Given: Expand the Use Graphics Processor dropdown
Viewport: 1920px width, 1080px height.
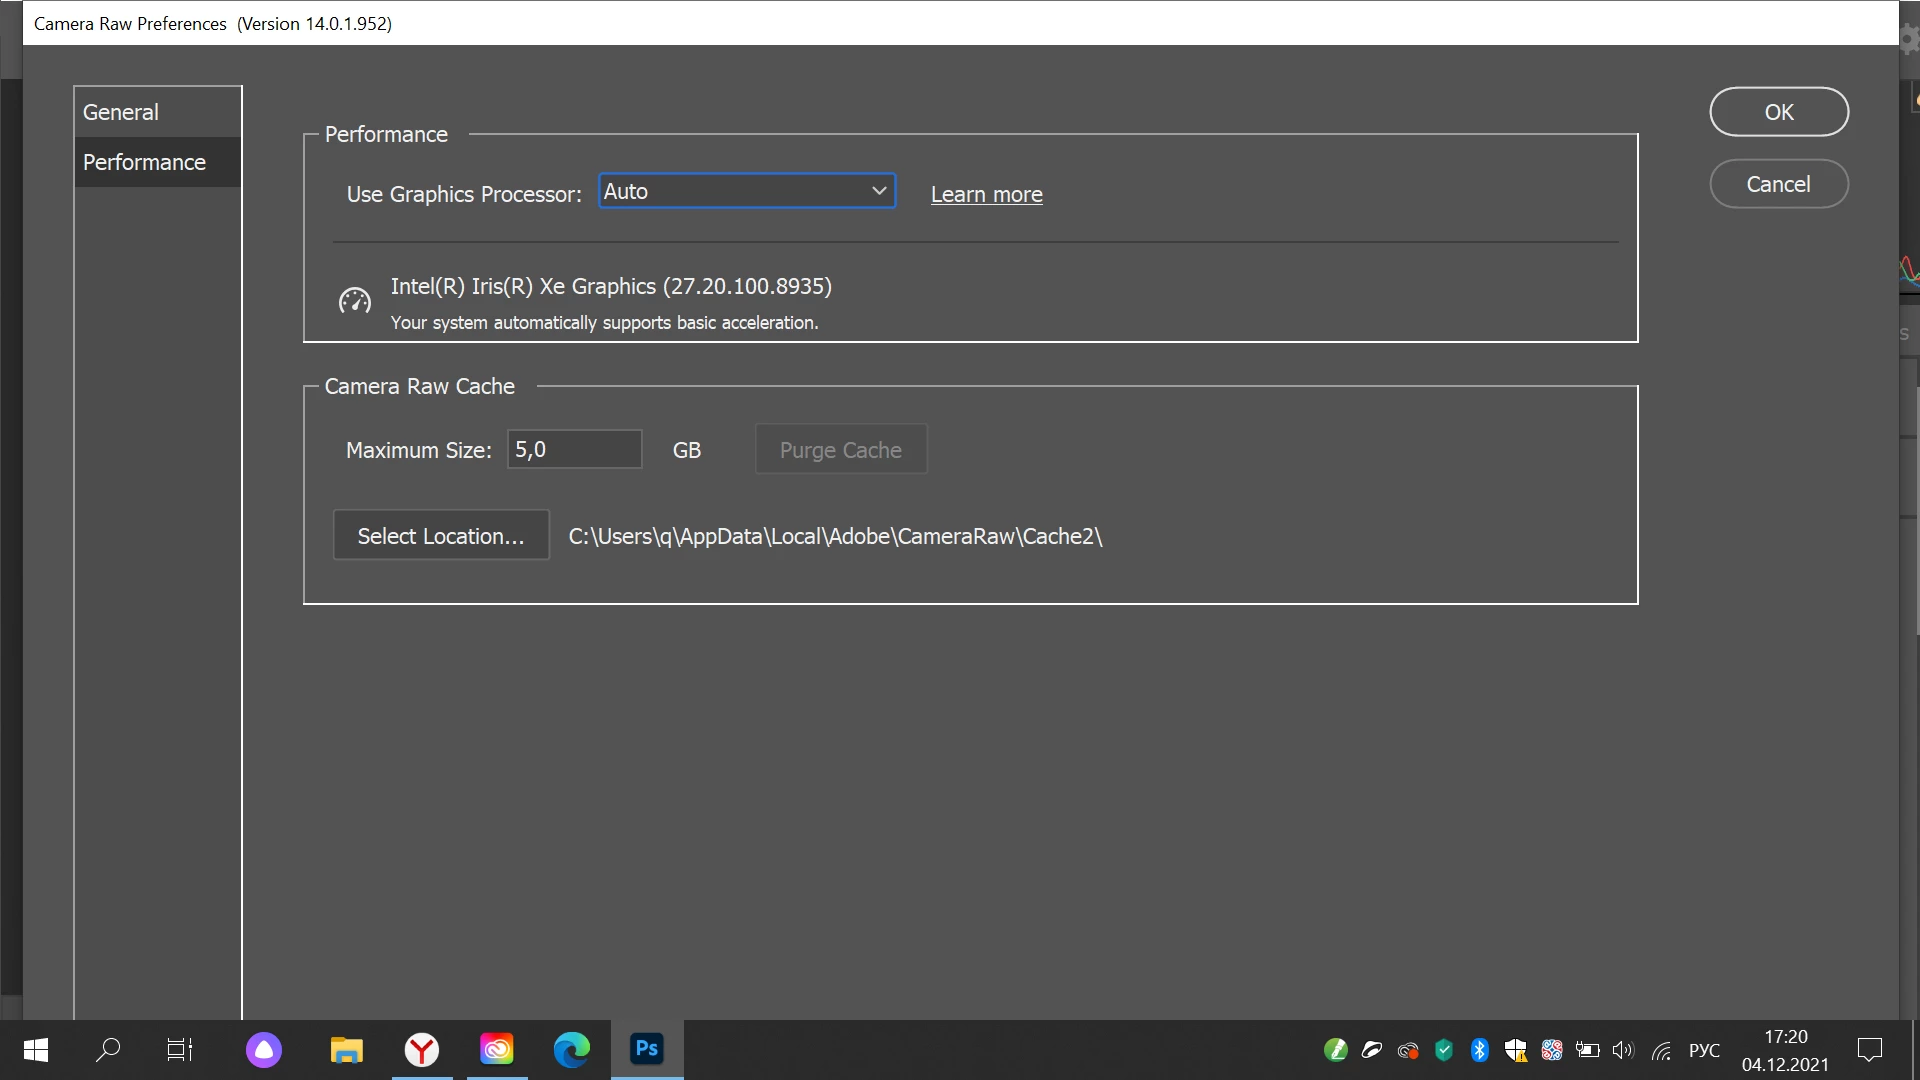Looking at the screenshot, I should pyautogui.click(x=746, y=191).
